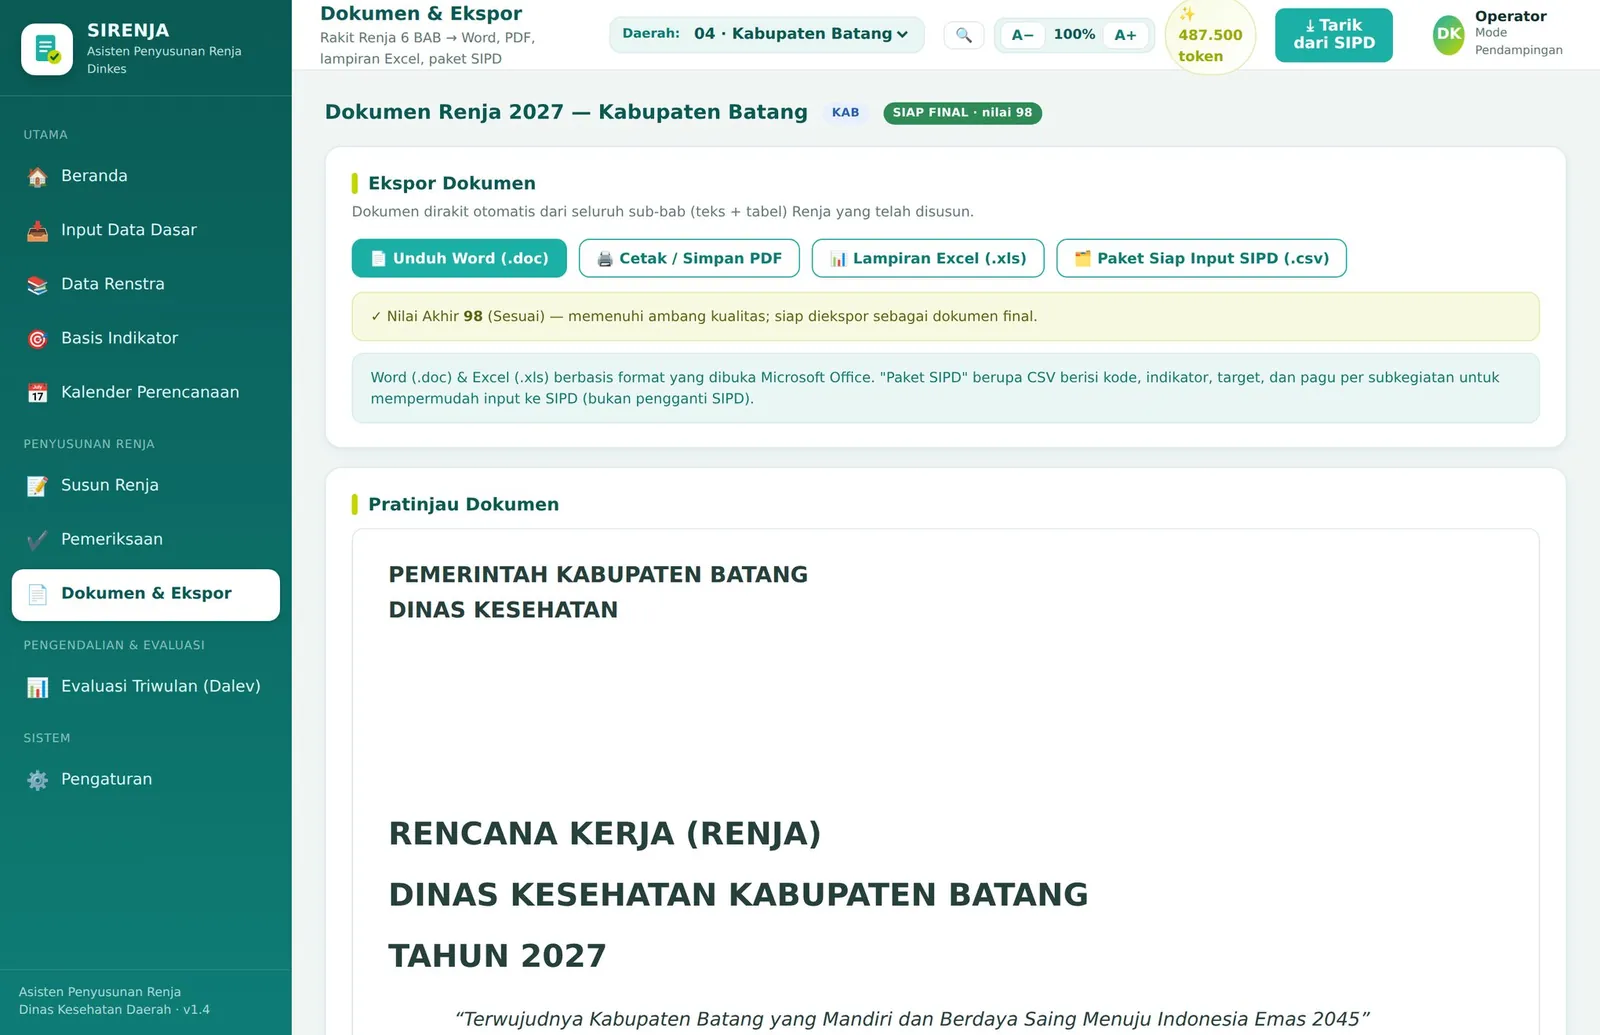Click the RENCANA KERJA (RENJA) preview title
Image resolution: width=1600 pixels, height=1035 pixels.
click(x=605, y=833)
